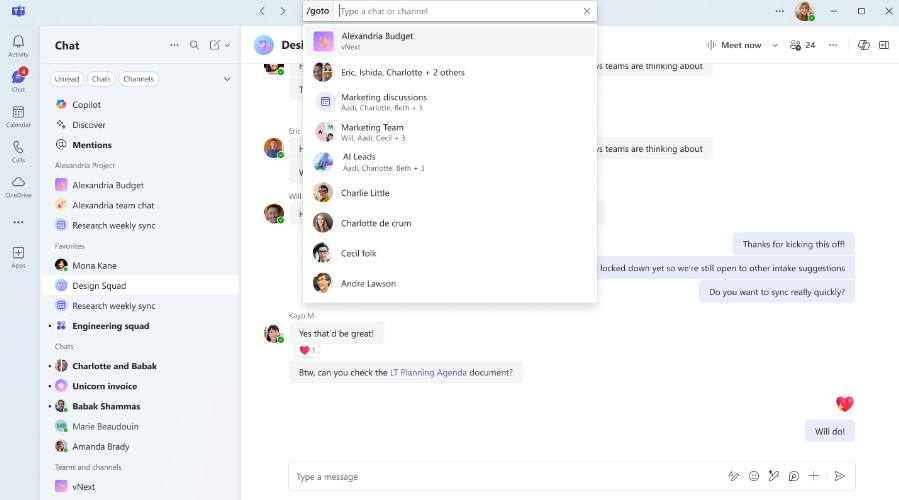The width and height of the screenshot is (899, 500).
Task: Open the Calendar app in the sidebar
Action: pyautogui.click(x=18, y=116)
